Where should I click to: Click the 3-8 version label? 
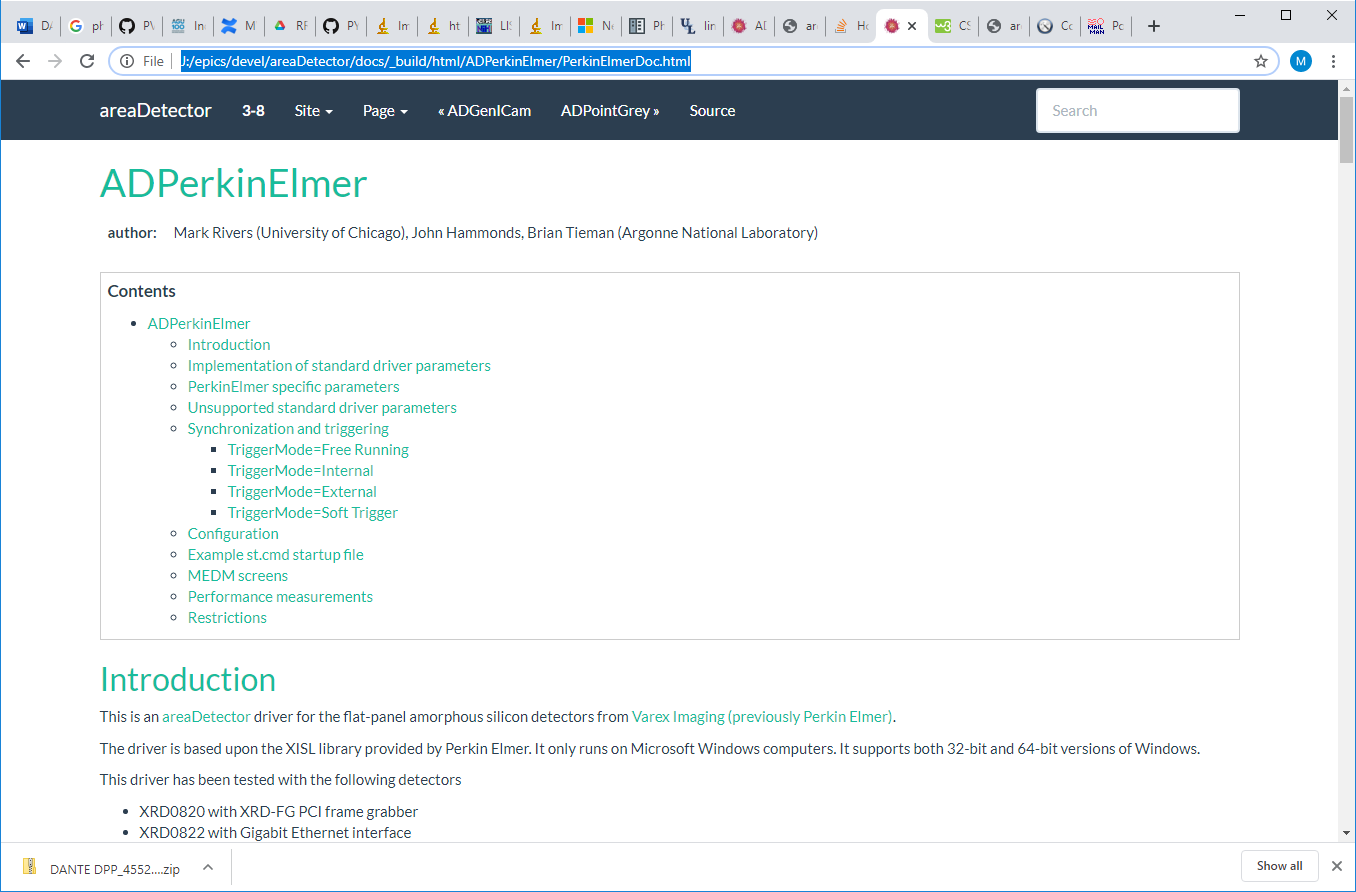[253, 111]
